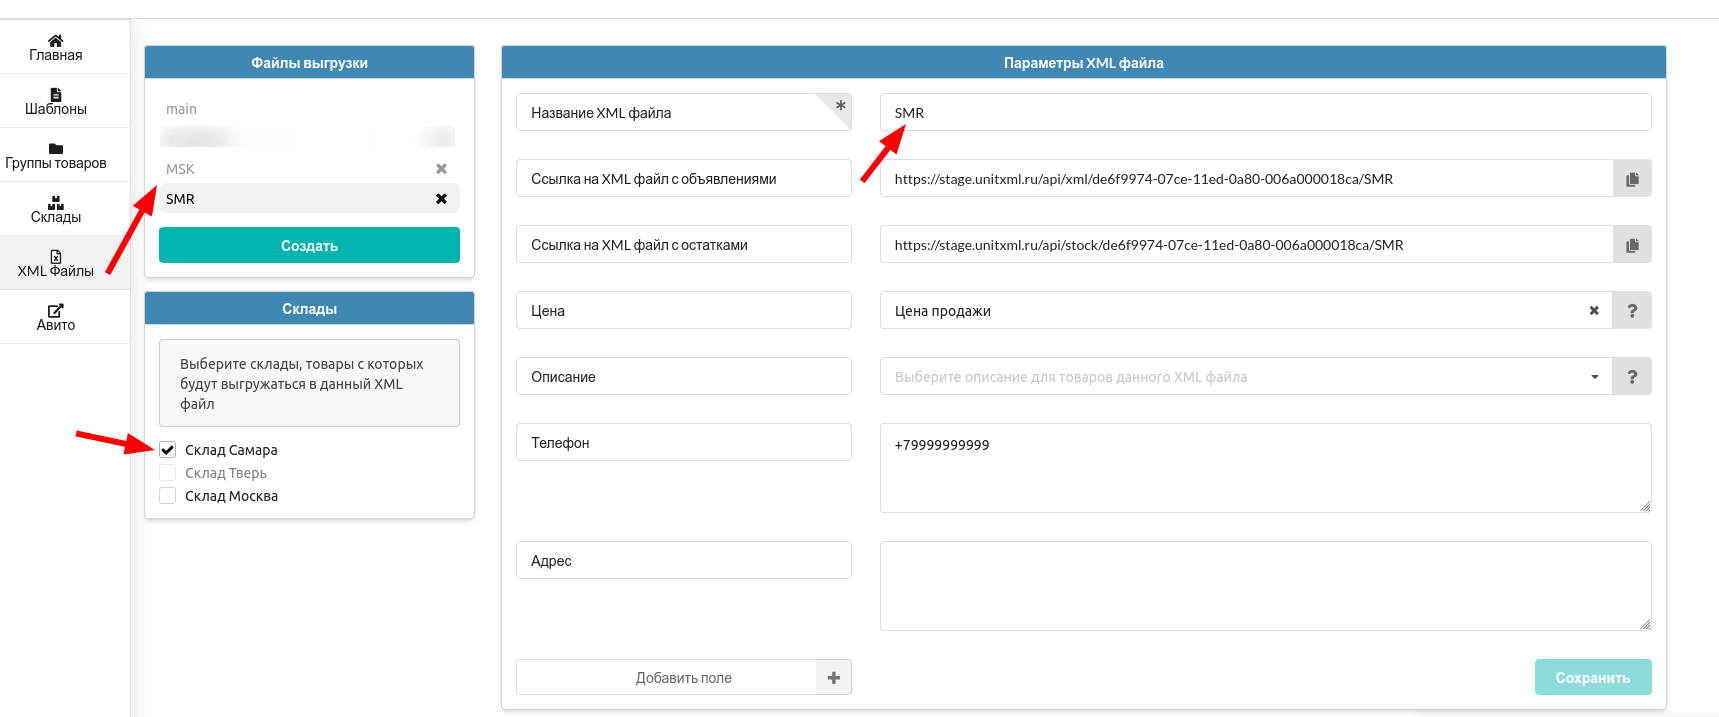This screenshot has width=1719, height=717.
Task: Show help for the Описание field
Action: [1632, 377]
